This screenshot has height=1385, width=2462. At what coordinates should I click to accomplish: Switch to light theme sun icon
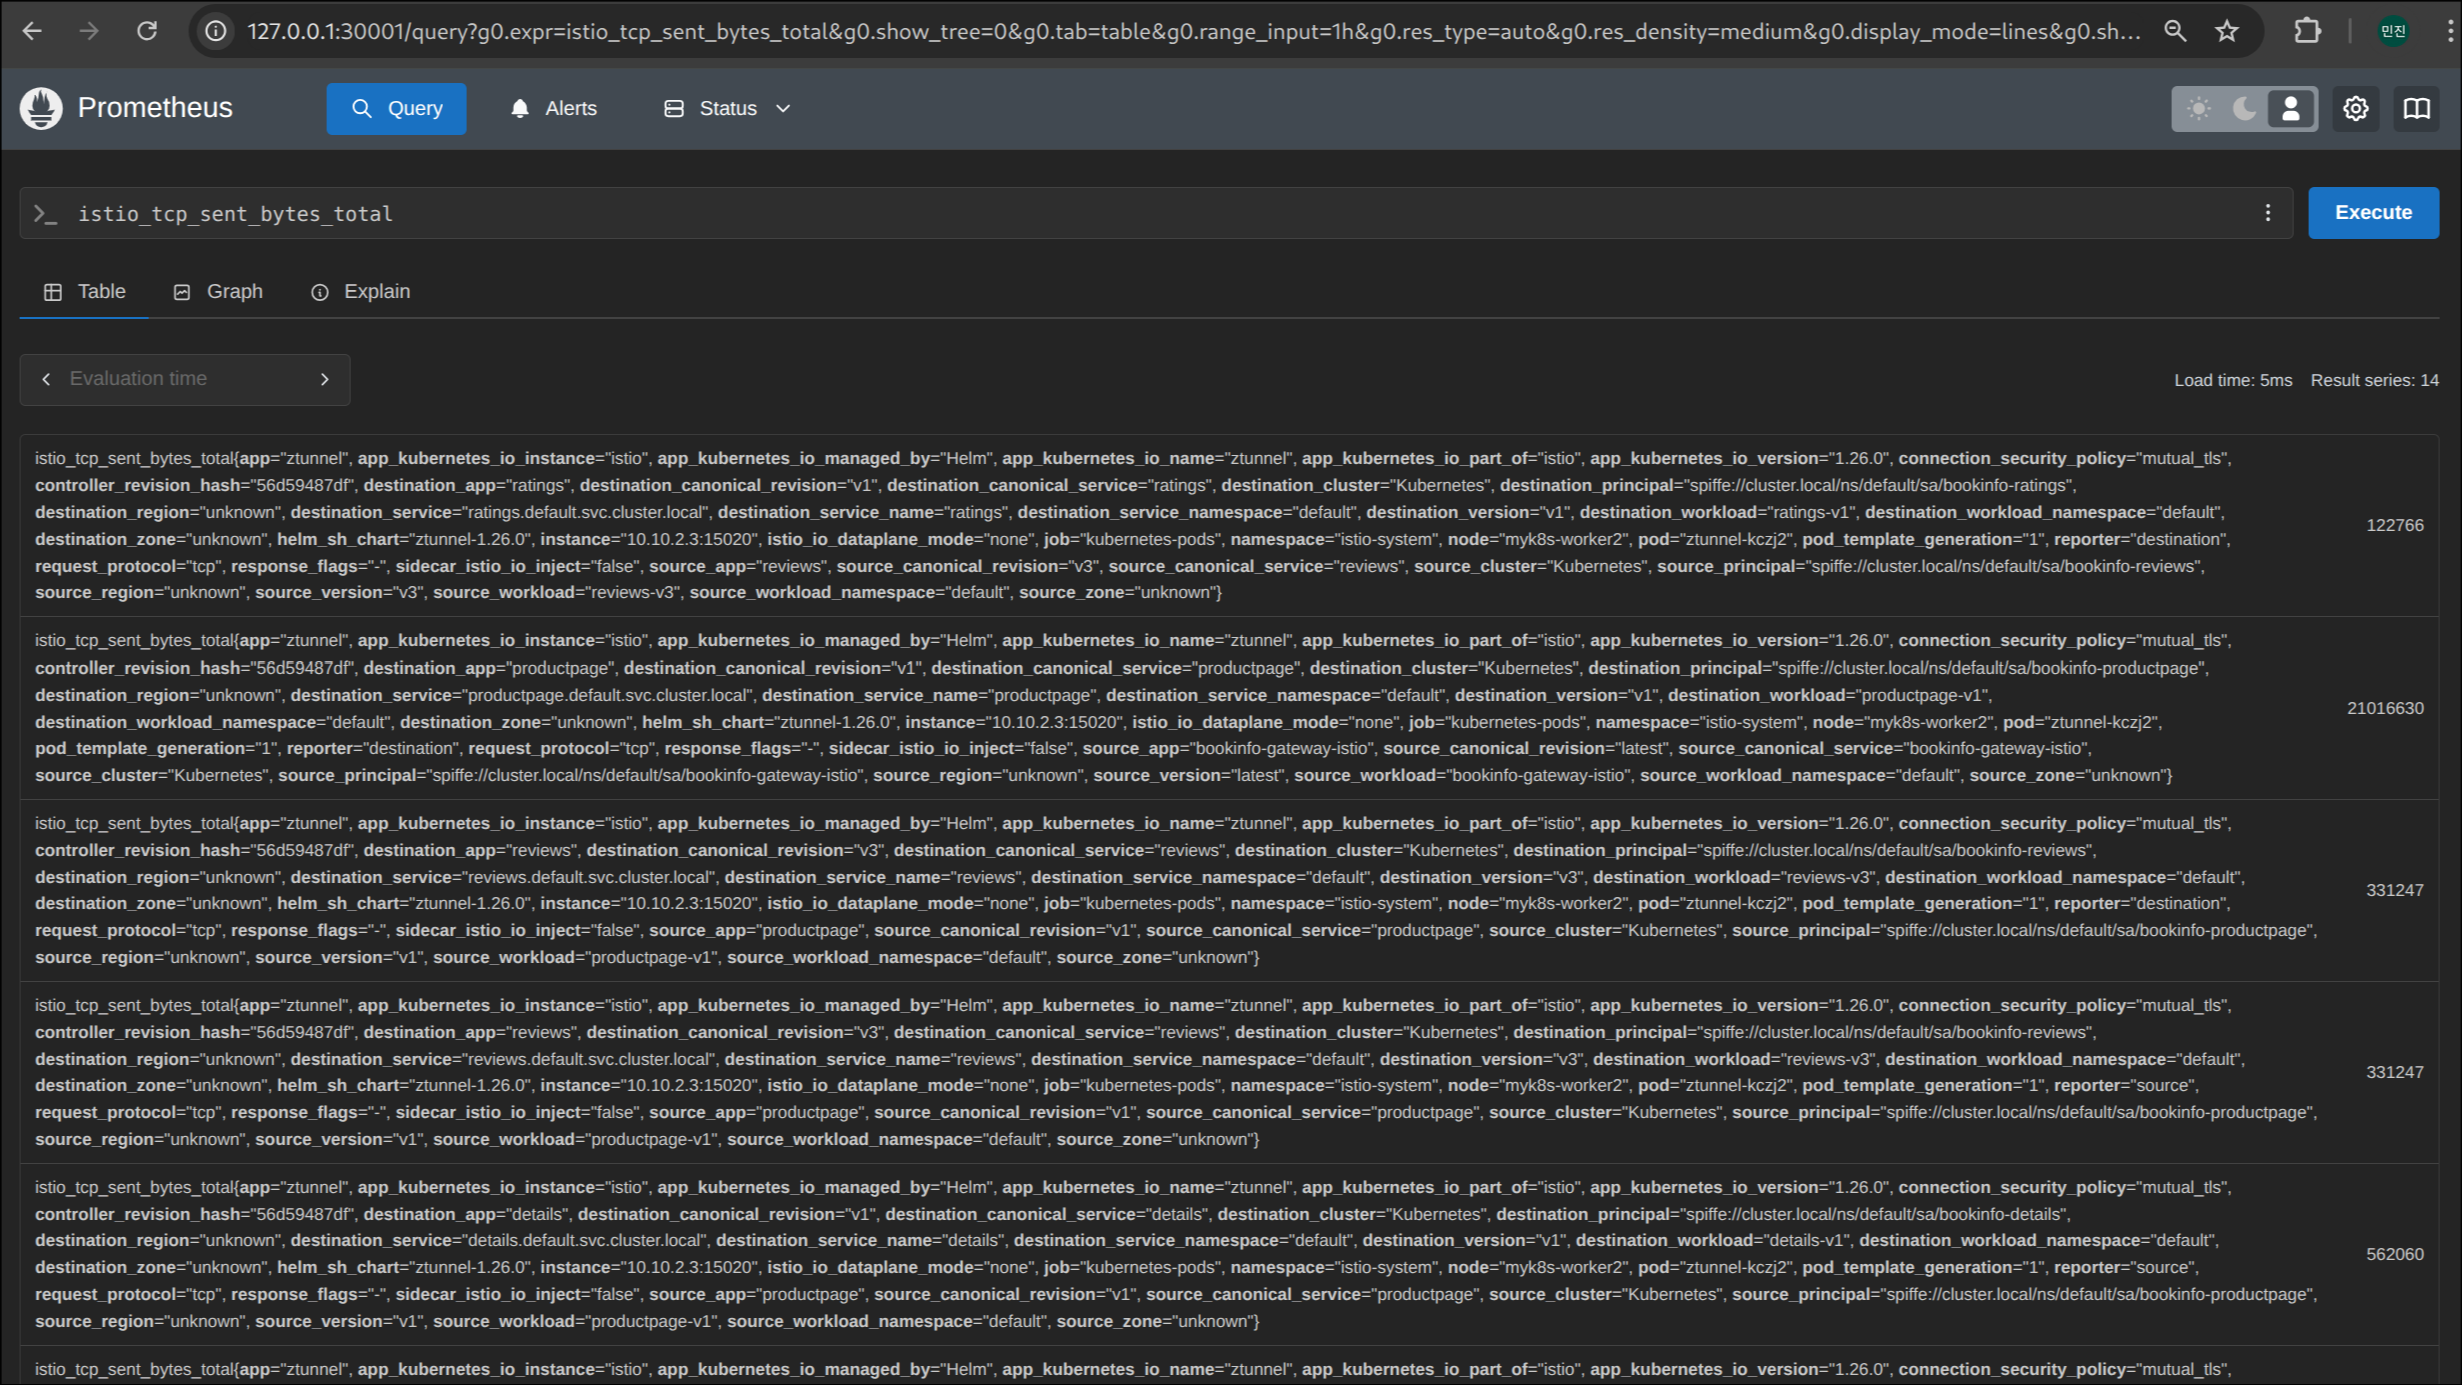click(x=2198, y=108)
